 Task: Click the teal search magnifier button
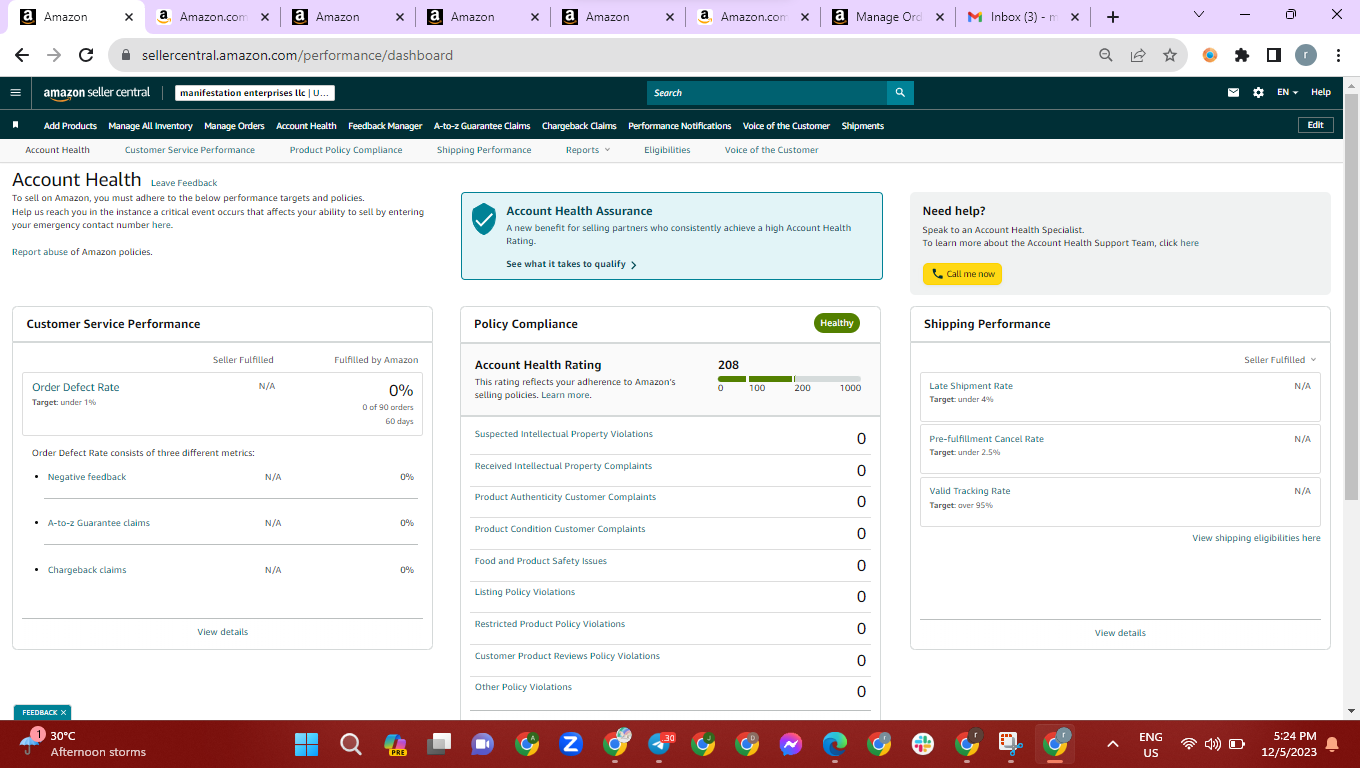coord(900,93)
